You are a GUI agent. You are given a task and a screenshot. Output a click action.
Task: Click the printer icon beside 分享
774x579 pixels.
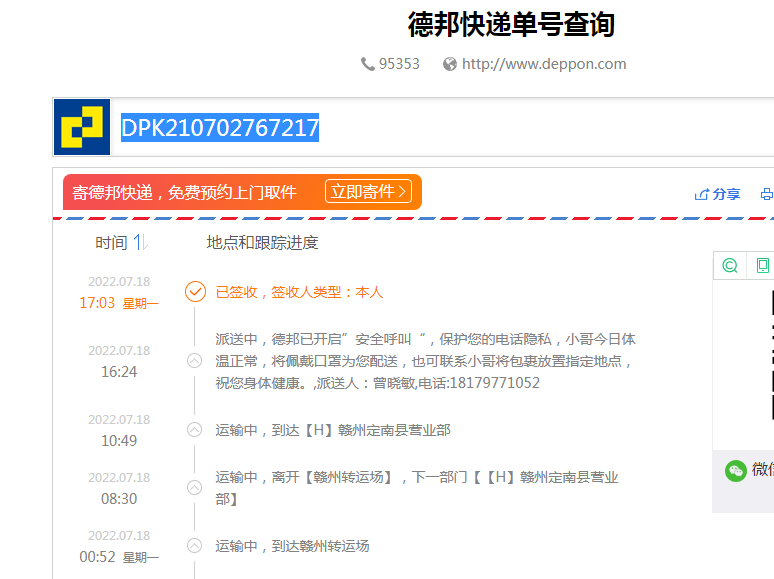tap(767, 194)
